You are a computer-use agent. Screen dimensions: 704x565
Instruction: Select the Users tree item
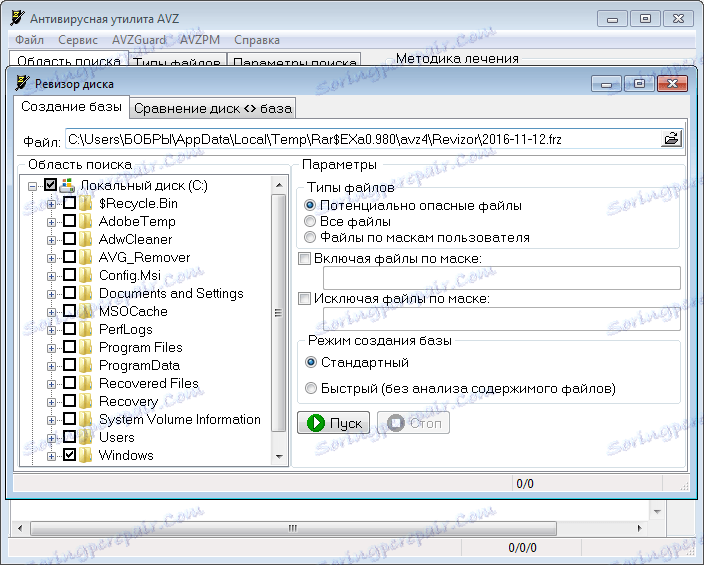coord(117,437)
